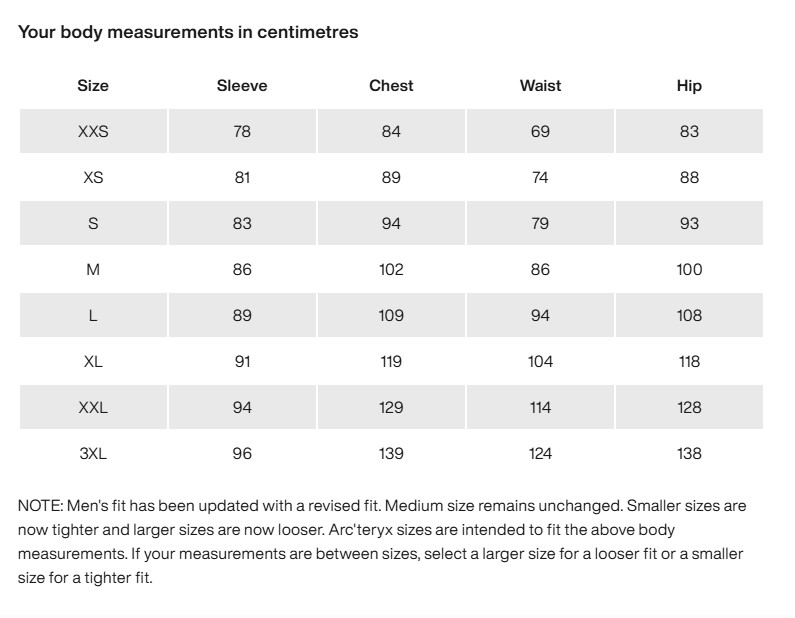Click chest value 139 for size 3XL

click(391, 453)
